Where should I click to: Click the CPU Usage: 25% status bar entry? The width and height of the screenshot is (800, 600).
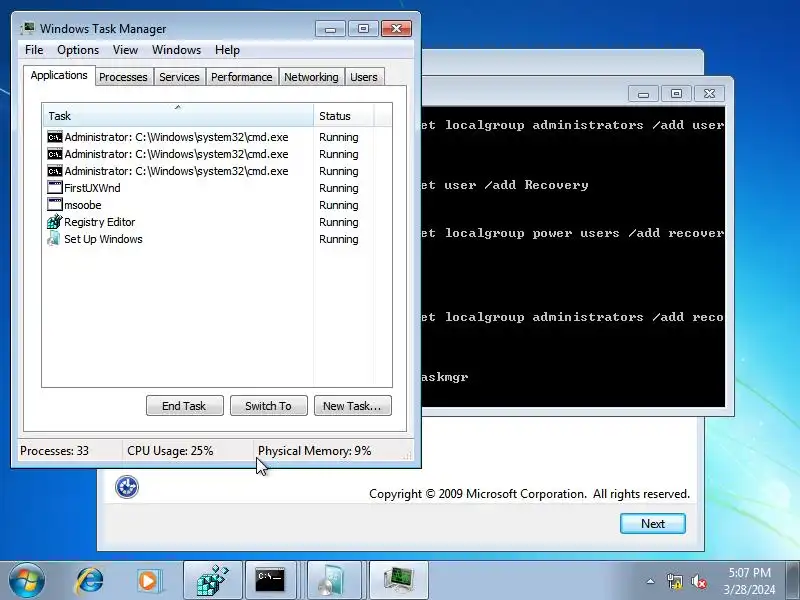pos(170,451)
